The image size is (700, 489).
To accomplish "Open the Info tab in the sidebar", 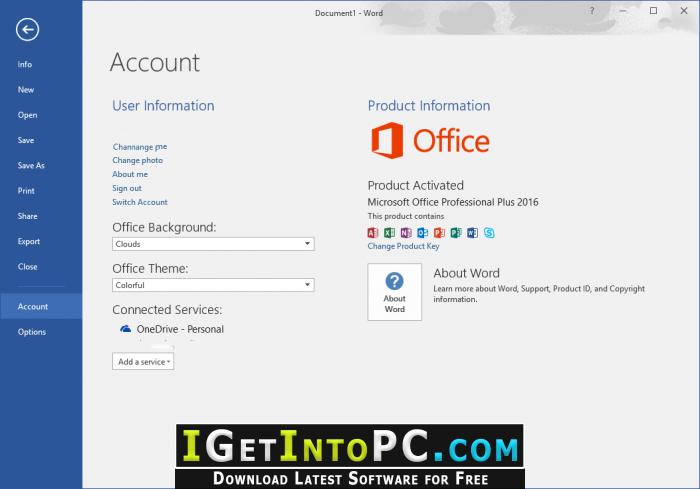I will point(25,64).
